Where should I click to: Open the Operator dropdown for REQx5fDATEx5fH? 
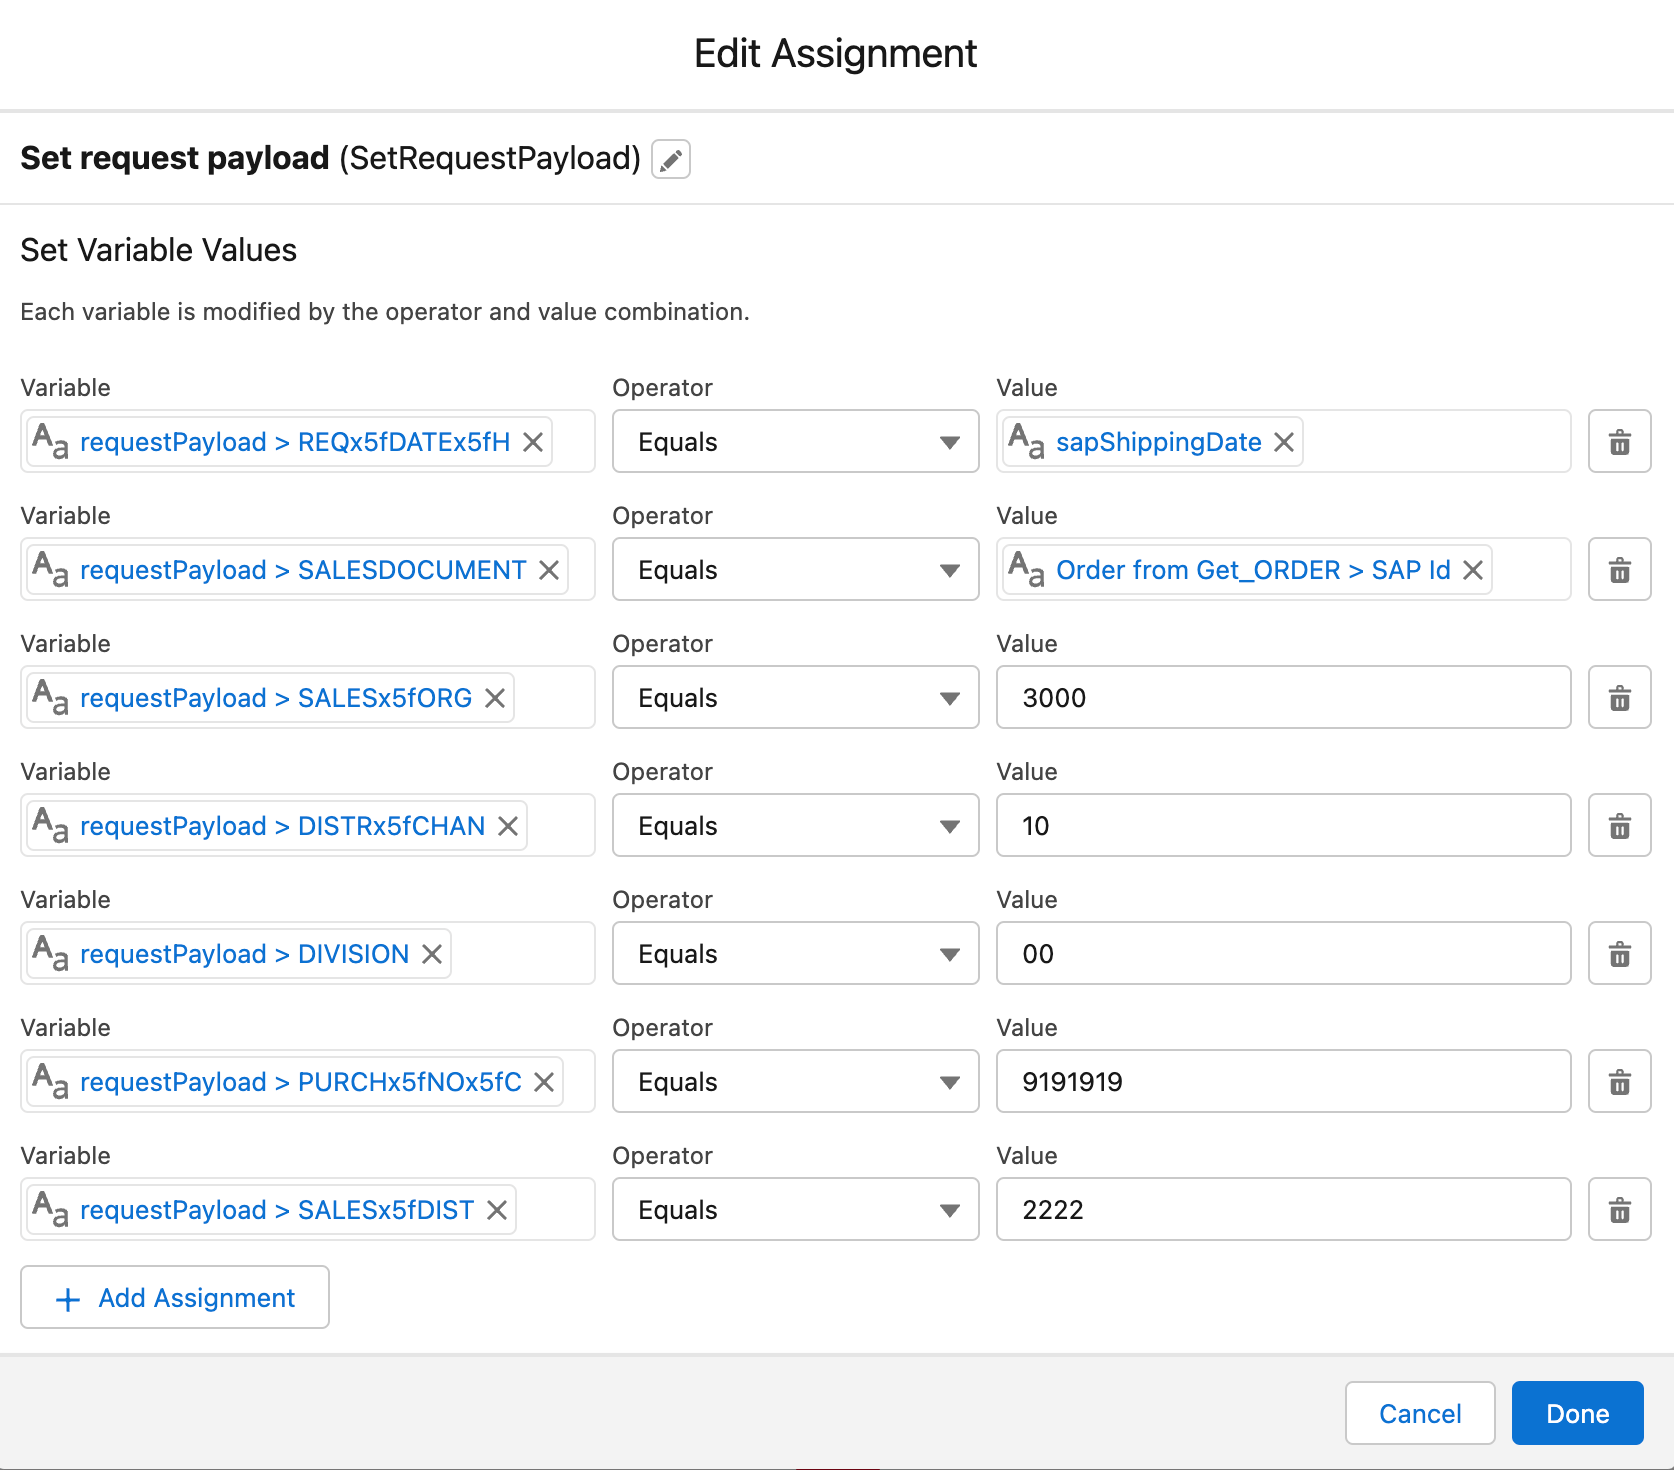pos(795,442)
